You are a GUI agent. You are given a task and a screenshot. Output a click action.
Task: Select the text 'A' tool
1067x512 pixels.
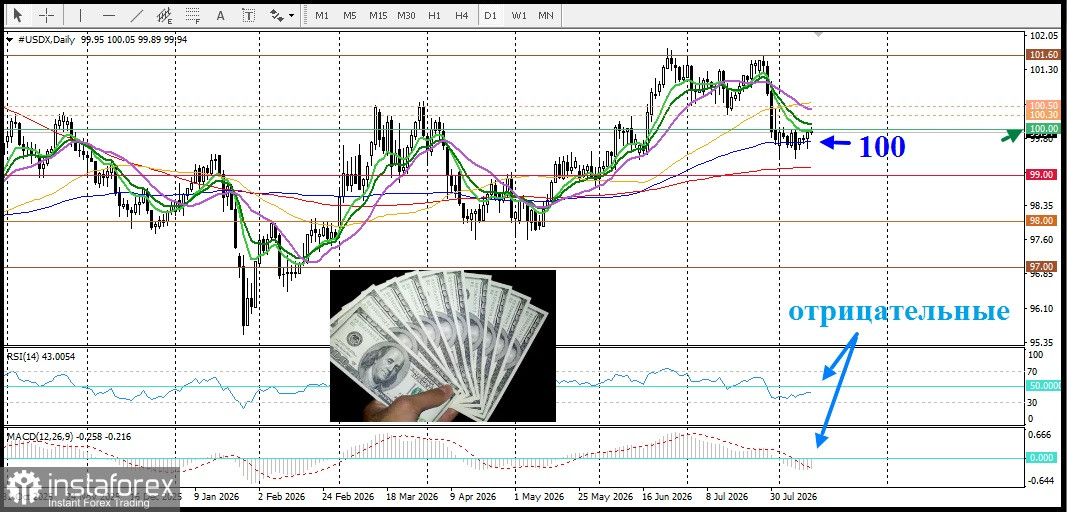coord(220,15)
